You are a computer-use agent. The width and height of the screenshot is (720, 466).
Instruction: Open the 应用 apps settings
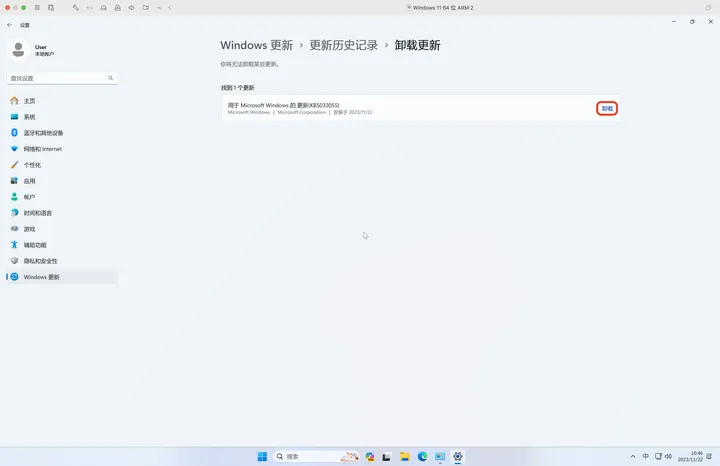pyautogui.click(x=62, y=181)
